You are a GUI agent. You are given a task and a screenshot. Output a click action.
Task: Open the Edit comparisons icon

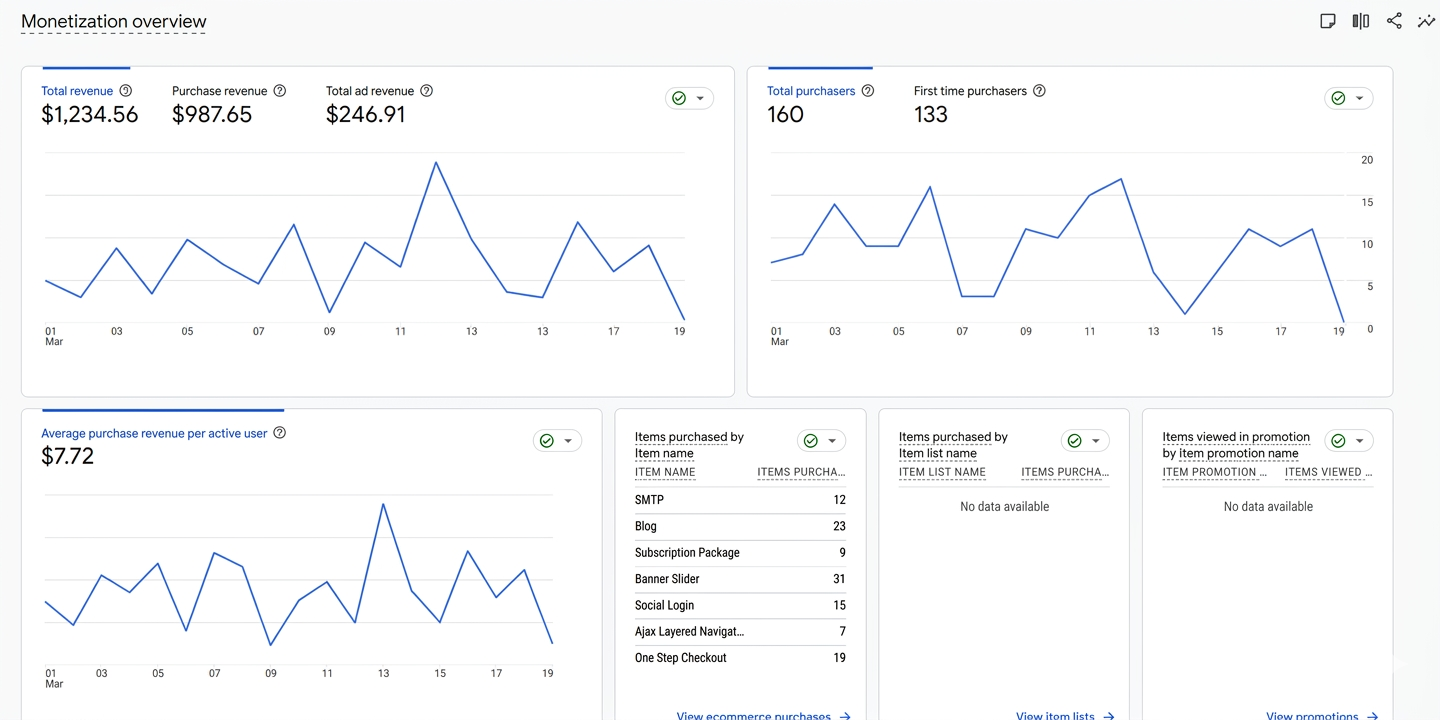(1360, 20)
